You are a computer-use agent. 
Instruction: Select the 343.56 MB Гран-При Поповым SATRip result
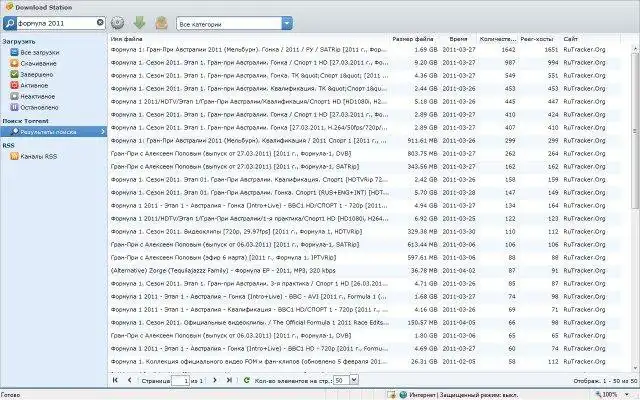365,167
